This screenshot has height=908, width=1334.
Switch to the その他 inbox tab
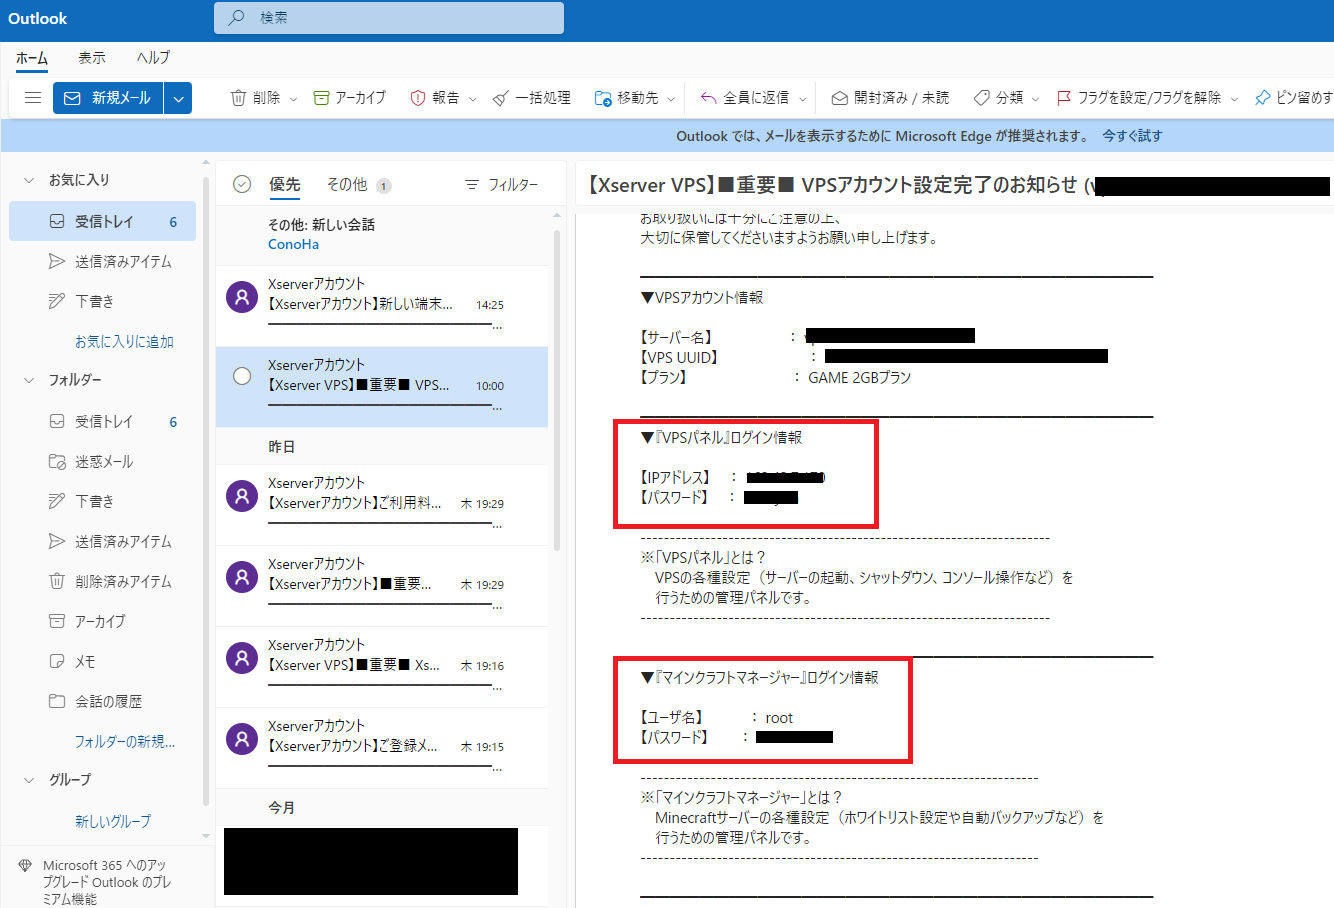(x=347, y=184)
